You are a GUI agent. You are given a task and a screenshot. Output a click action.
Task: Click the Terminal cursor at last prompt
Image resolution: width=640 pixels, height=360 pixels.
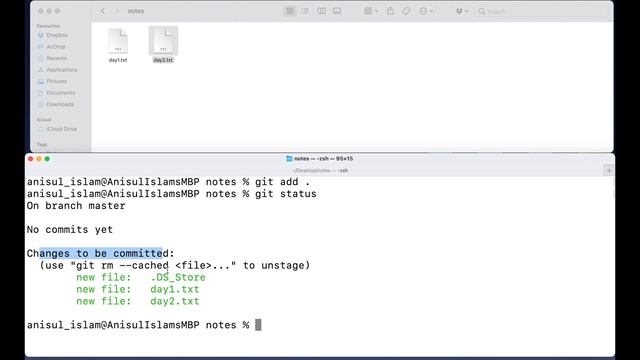(x=258, y=325)
